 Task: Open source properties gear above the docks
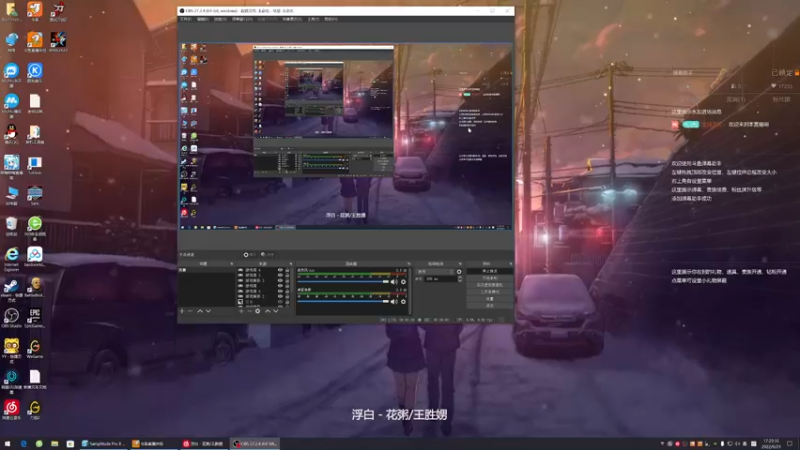[249, 255]
